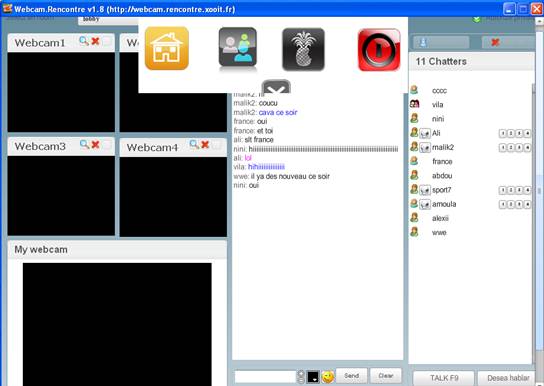This screenshot has width=544, height=386.
Task: Close Webcam3 with red X
Action: [95, 144]
